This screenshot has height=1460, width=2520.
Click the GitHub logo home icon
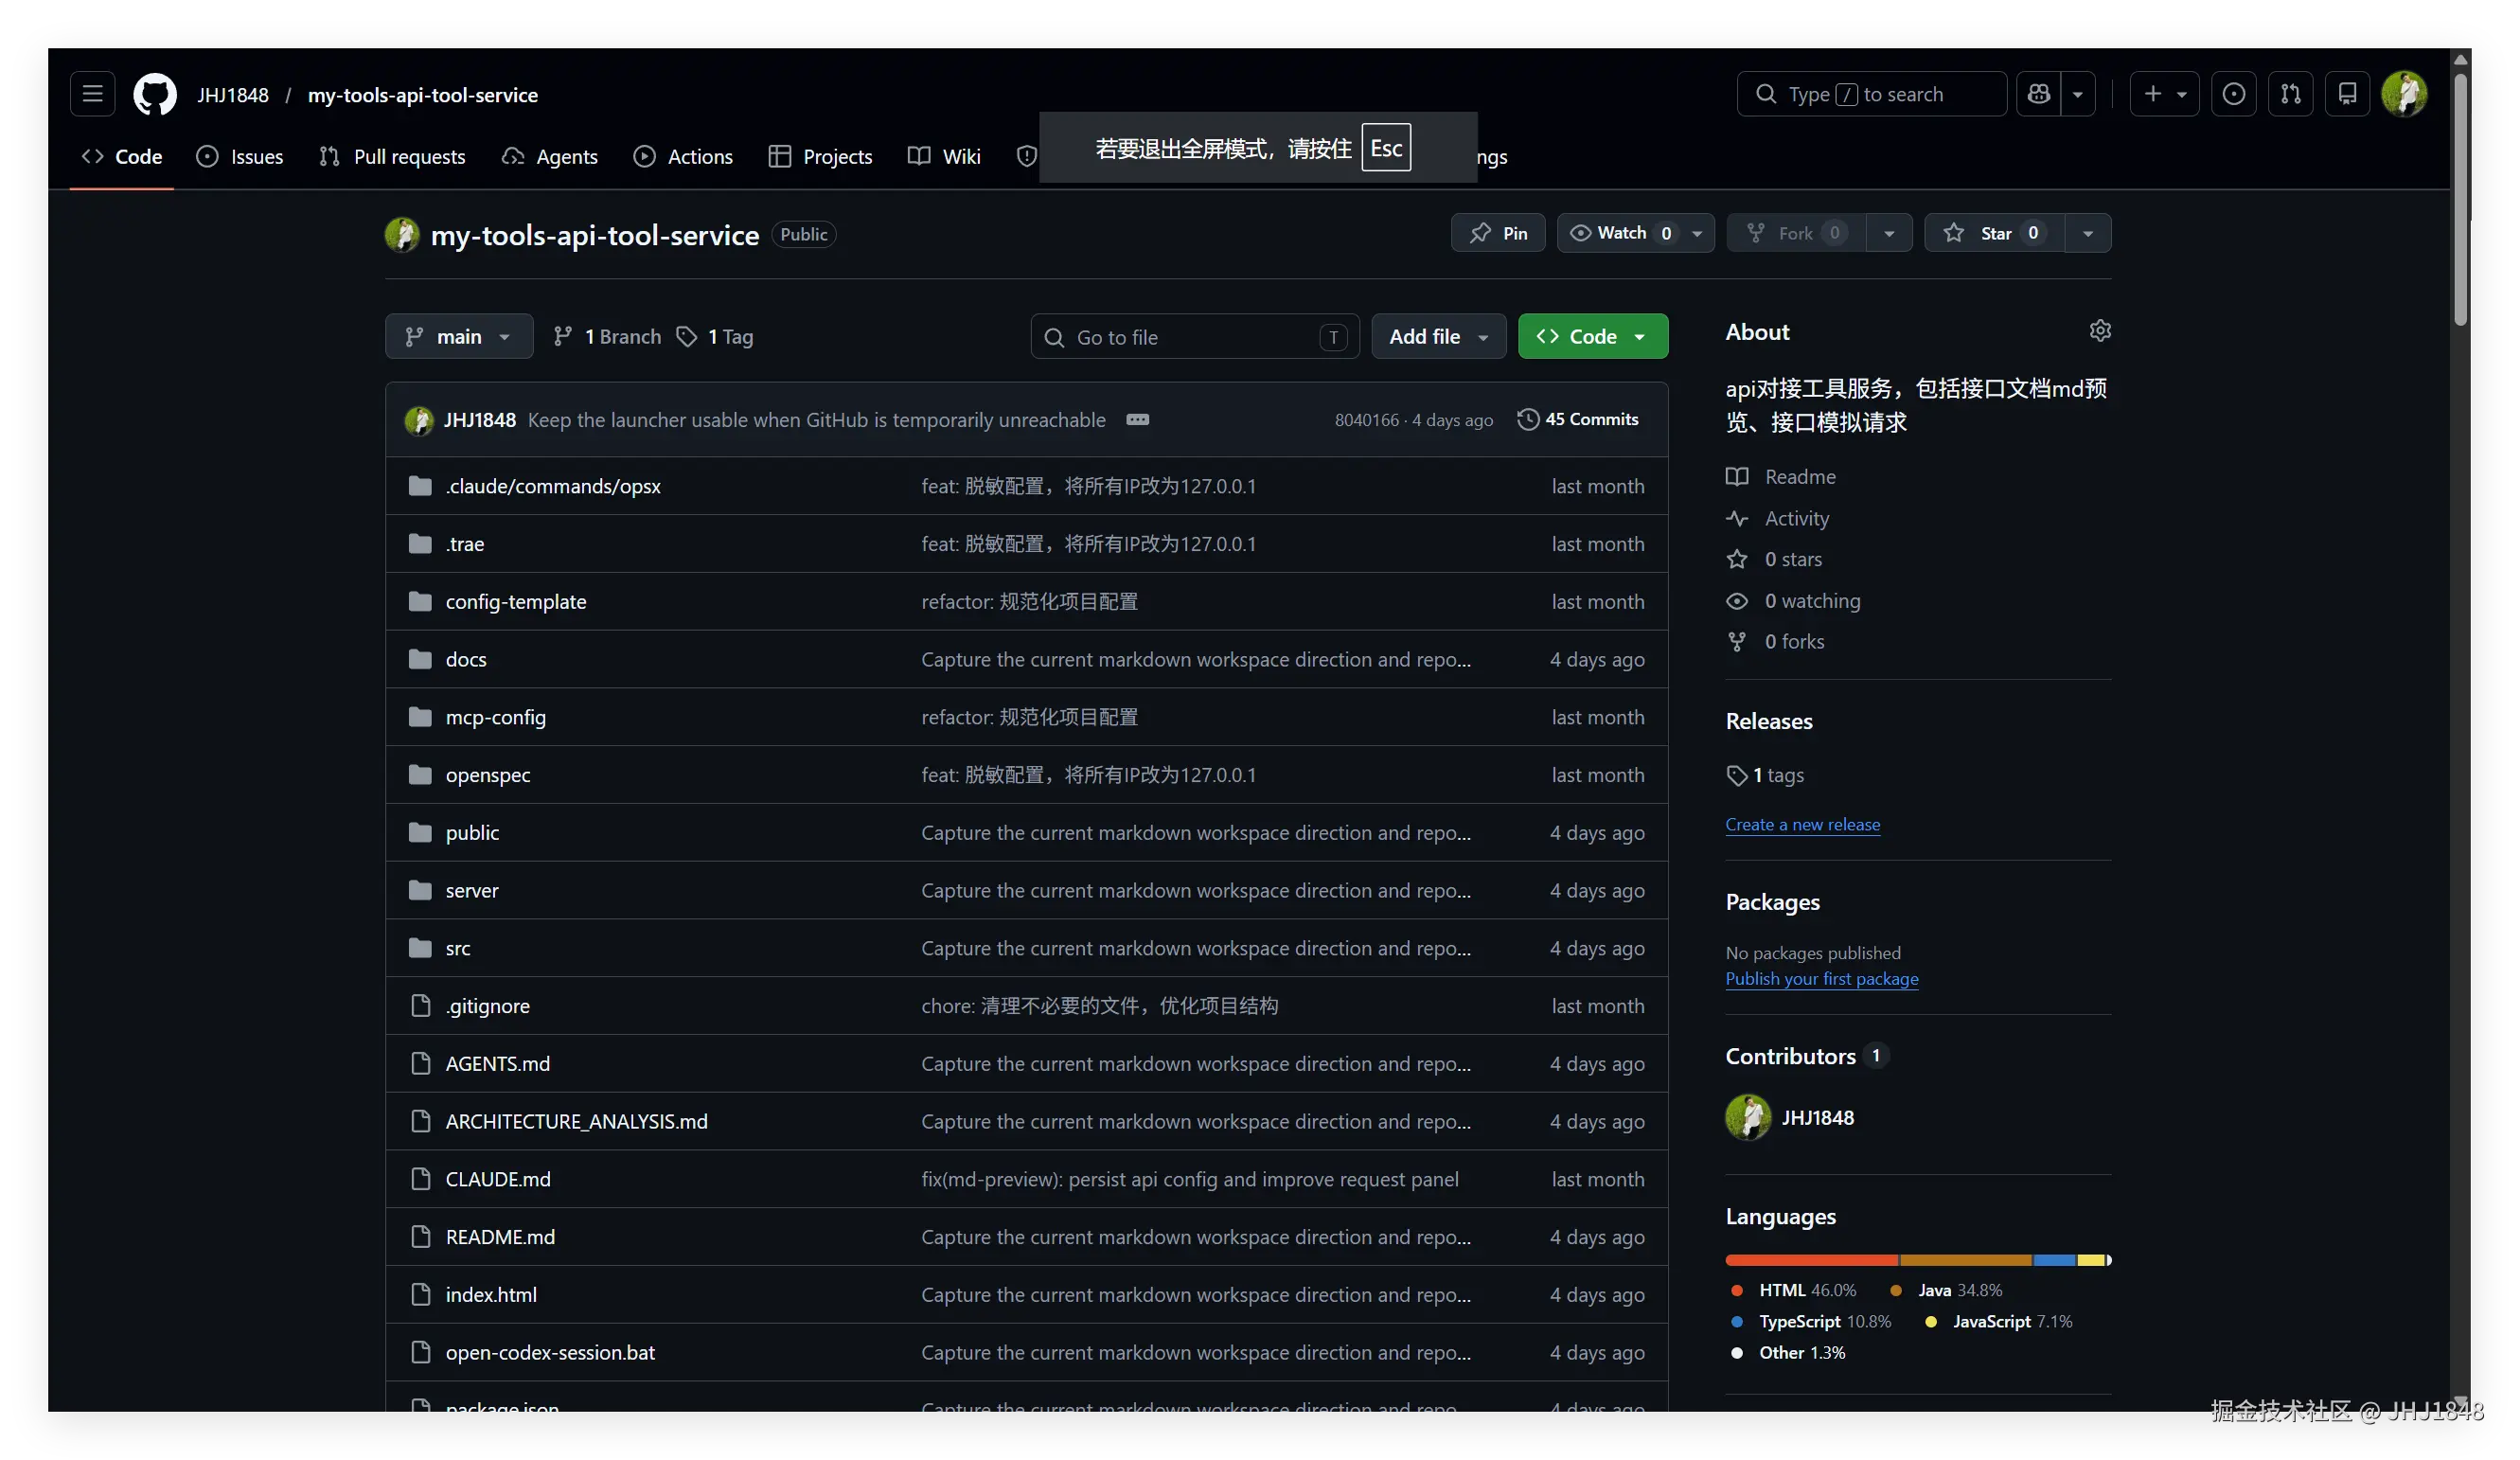tap(155, 94)
